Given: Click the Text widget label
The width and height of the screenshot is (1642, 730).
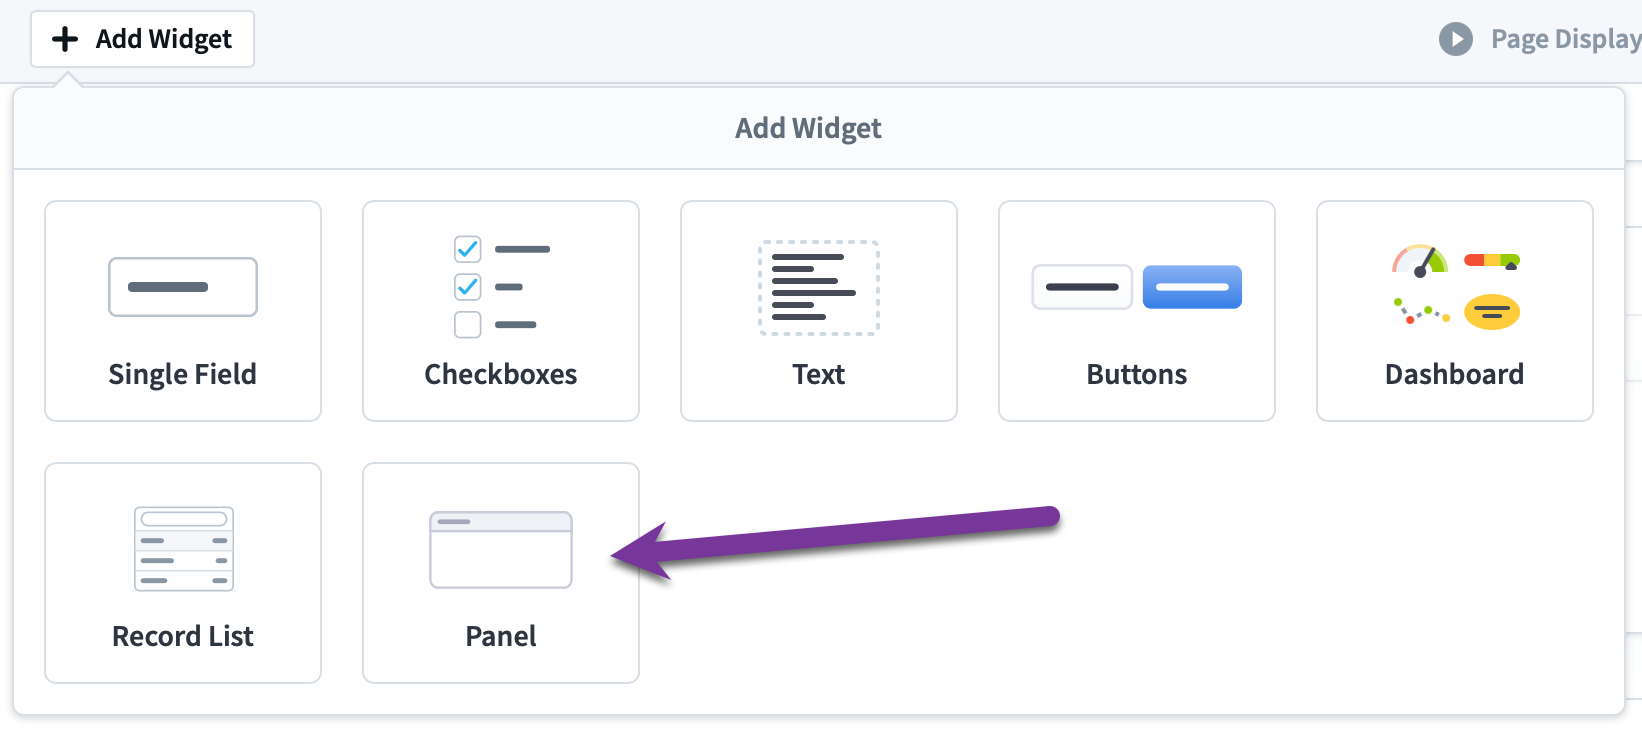Looking at the screenshot, I should pos(819,374).
